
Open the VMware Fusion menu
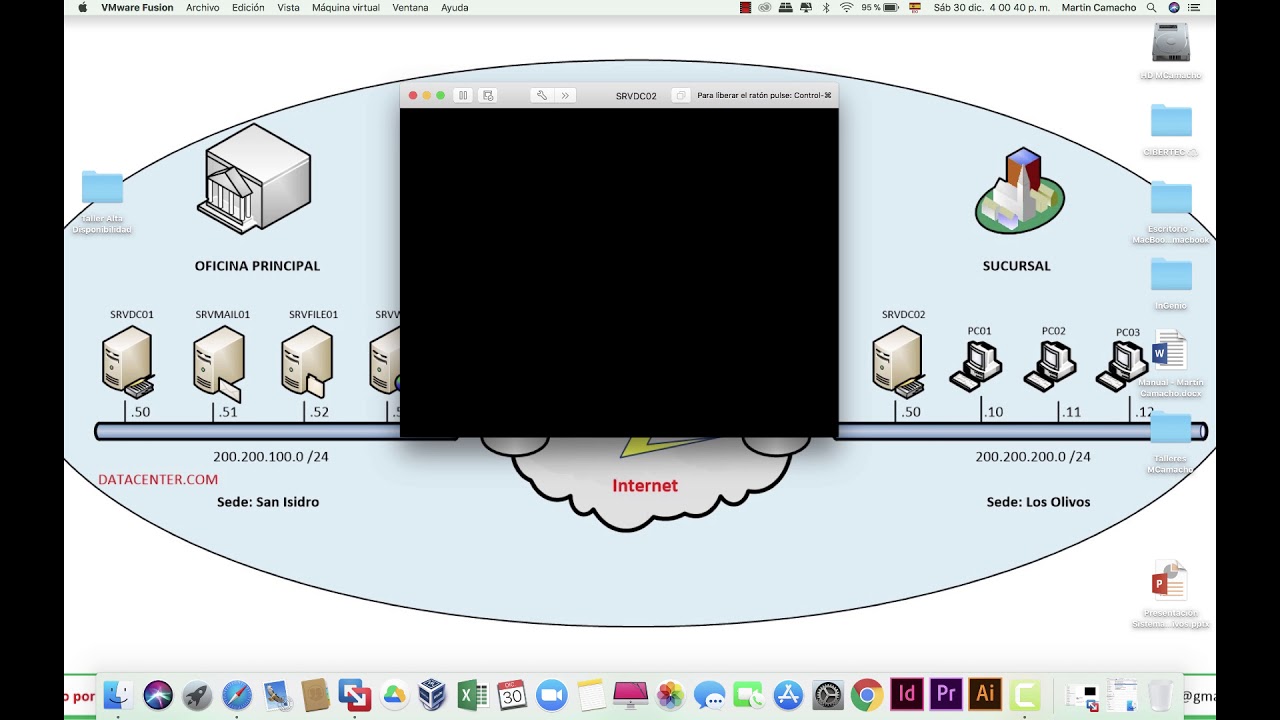137,7
